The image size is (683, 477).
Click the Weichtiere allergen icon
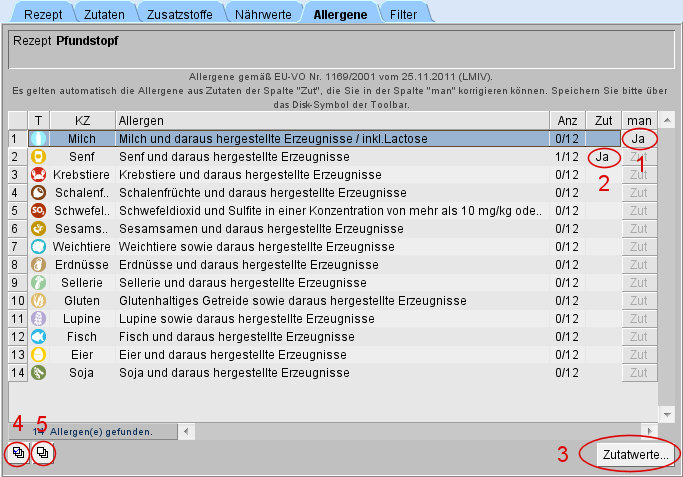coord(38,247)
